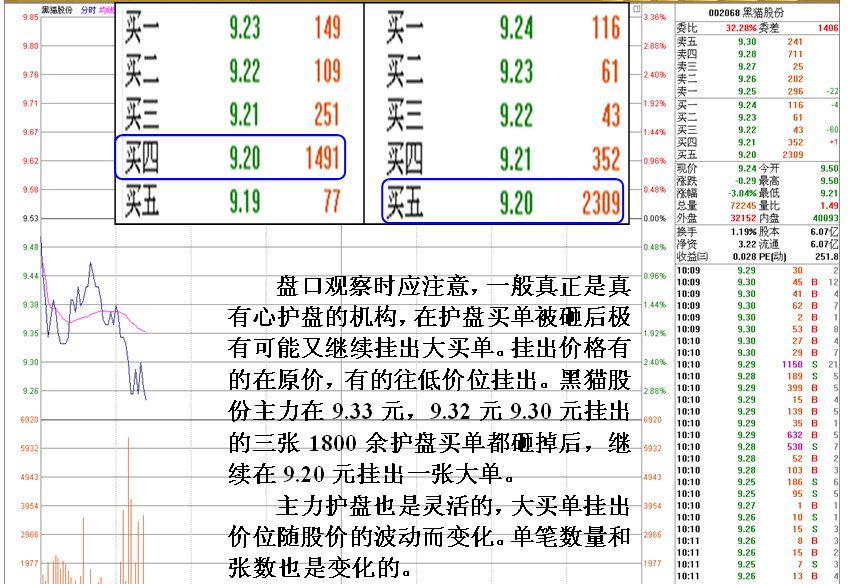Switch to the 均线 (moving average) view
Image resolution: width=859 pixels, height=584 pixels.
106,8
